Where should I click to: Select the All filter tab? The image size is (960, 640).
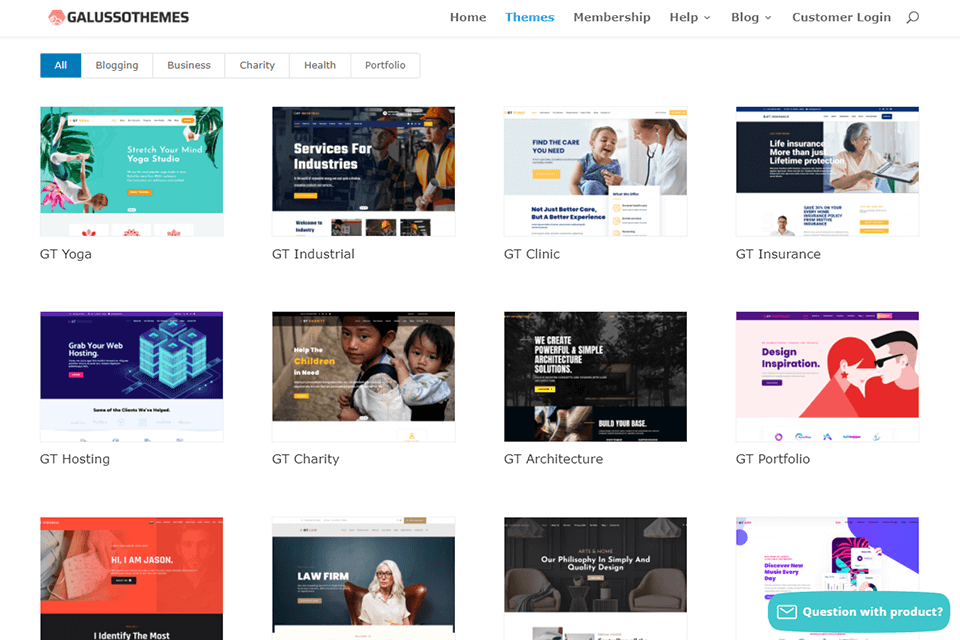tap(61, 66)
